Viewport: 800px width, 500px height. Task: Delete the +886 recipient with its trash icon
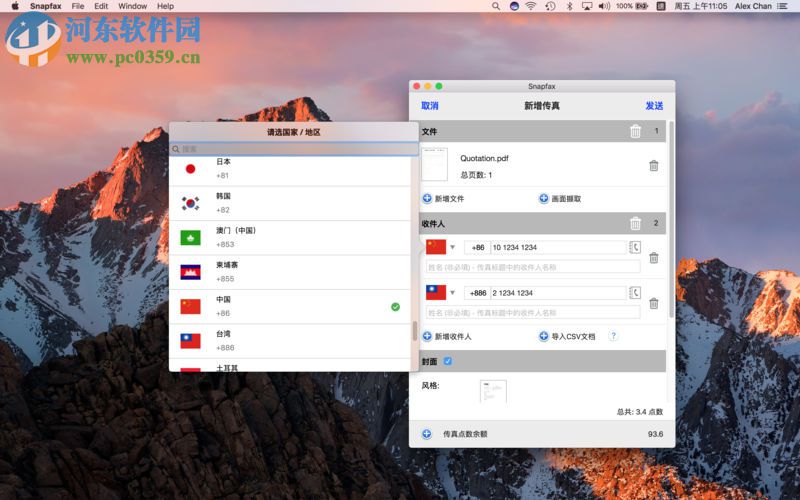pos(654,304)
